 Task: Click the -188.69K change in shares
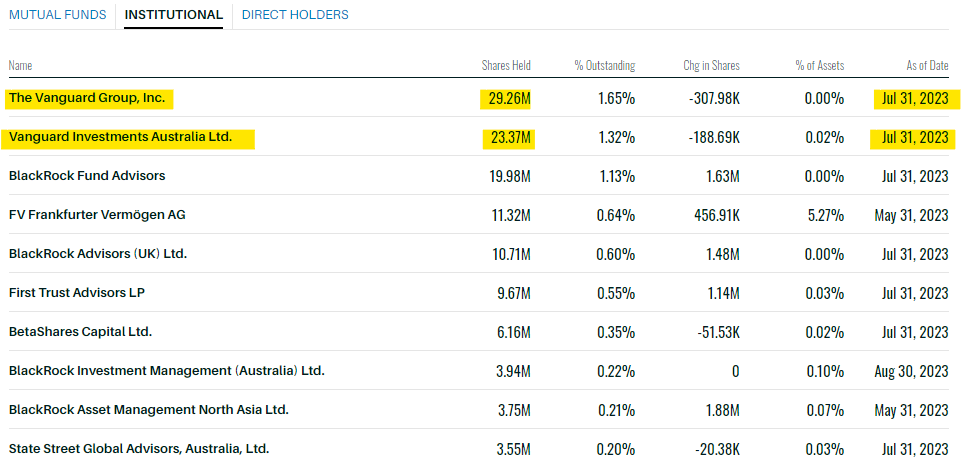tap(714, 138)
